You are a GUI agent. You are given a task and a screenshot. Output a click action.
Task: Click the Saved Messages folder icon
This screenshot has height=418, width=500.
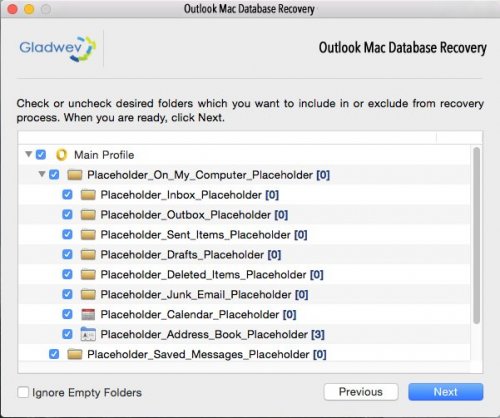point(75,354)
